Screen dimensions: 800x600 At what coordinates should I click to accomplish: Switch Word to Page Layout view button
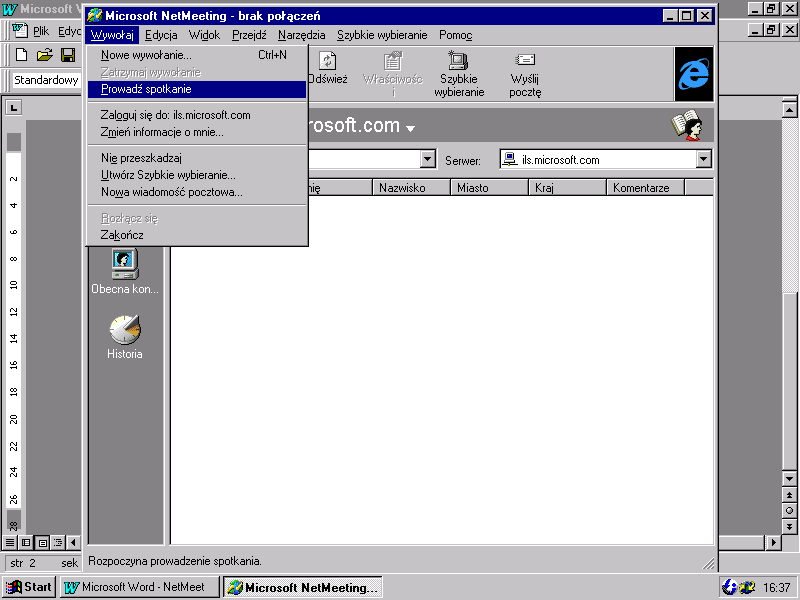(x=42, y=542)
